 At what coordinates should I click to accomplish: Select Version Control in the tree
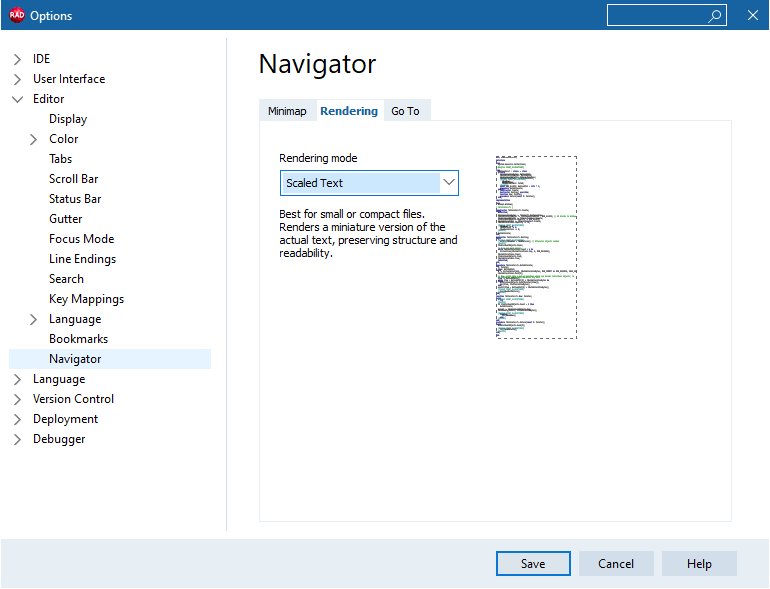click(74, 399)
